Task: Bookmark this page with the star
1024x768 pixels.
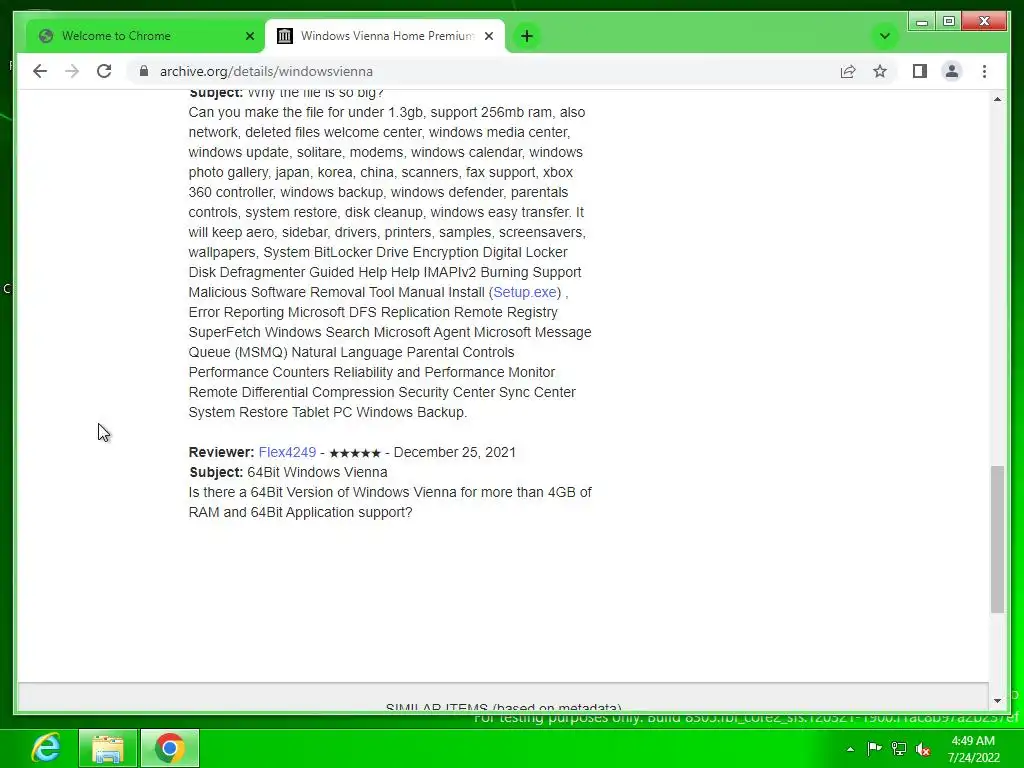Action: point(880,71)
